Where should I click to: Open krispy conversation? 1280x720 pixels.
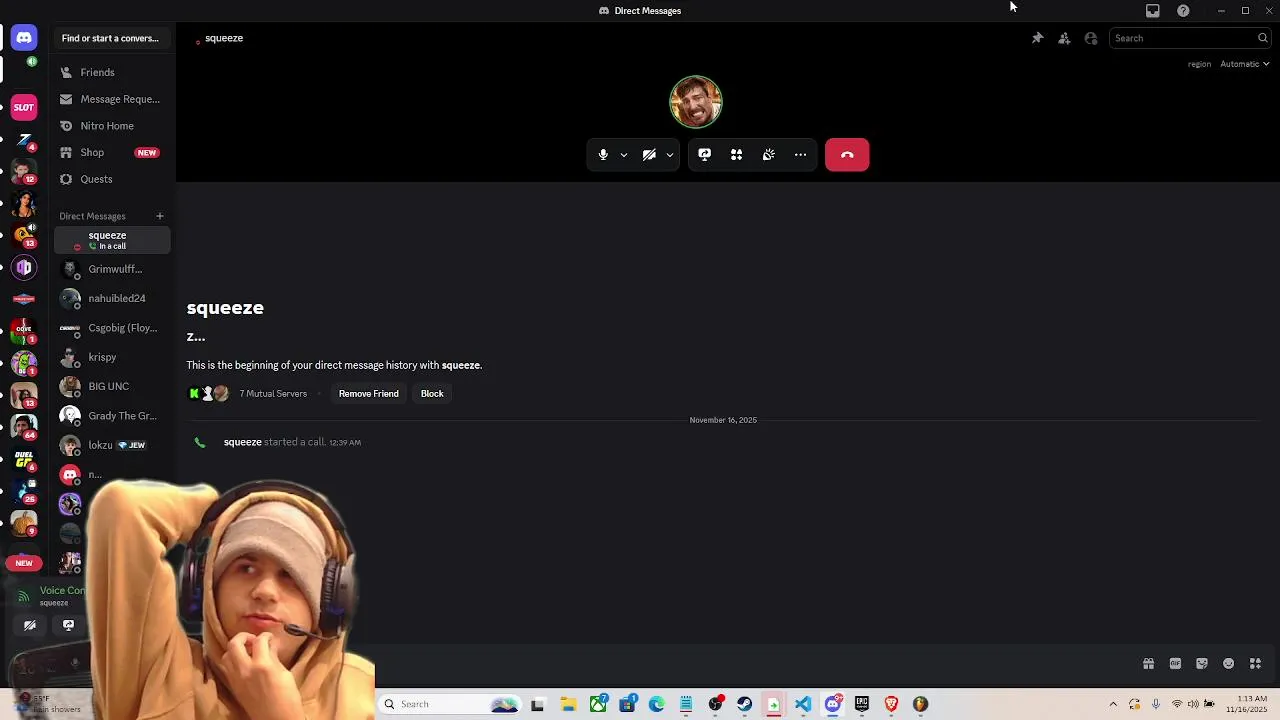click(112, 357)
